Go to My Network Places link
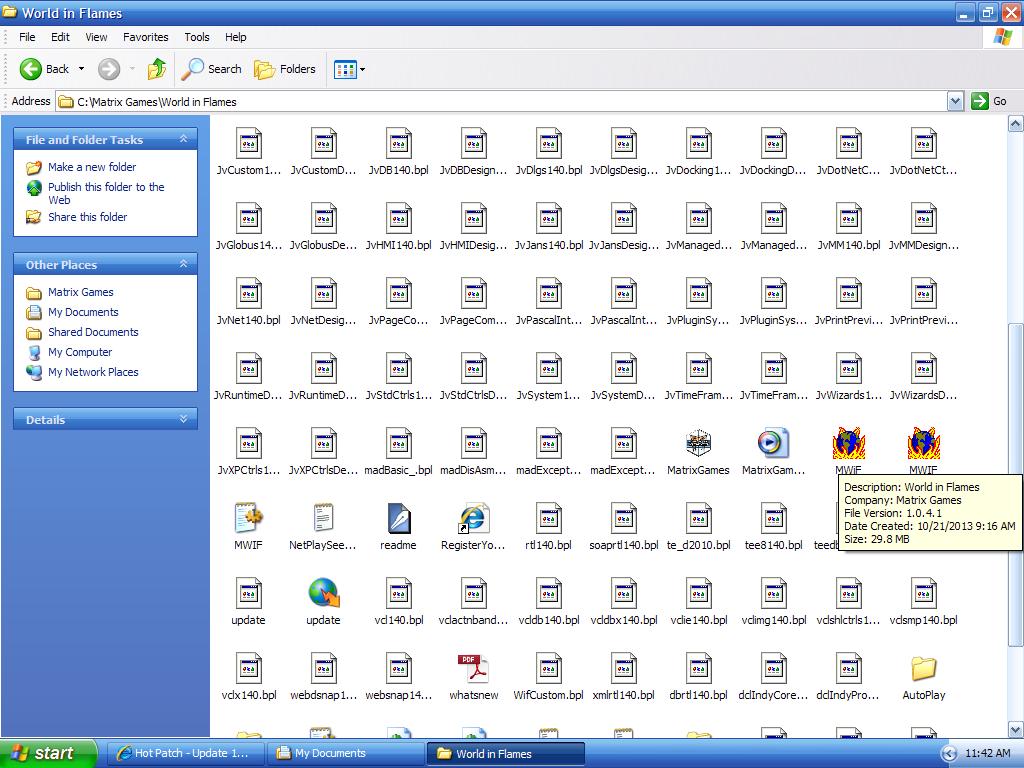This screenshot has width=1024, height=768. [x=93, y=372]
